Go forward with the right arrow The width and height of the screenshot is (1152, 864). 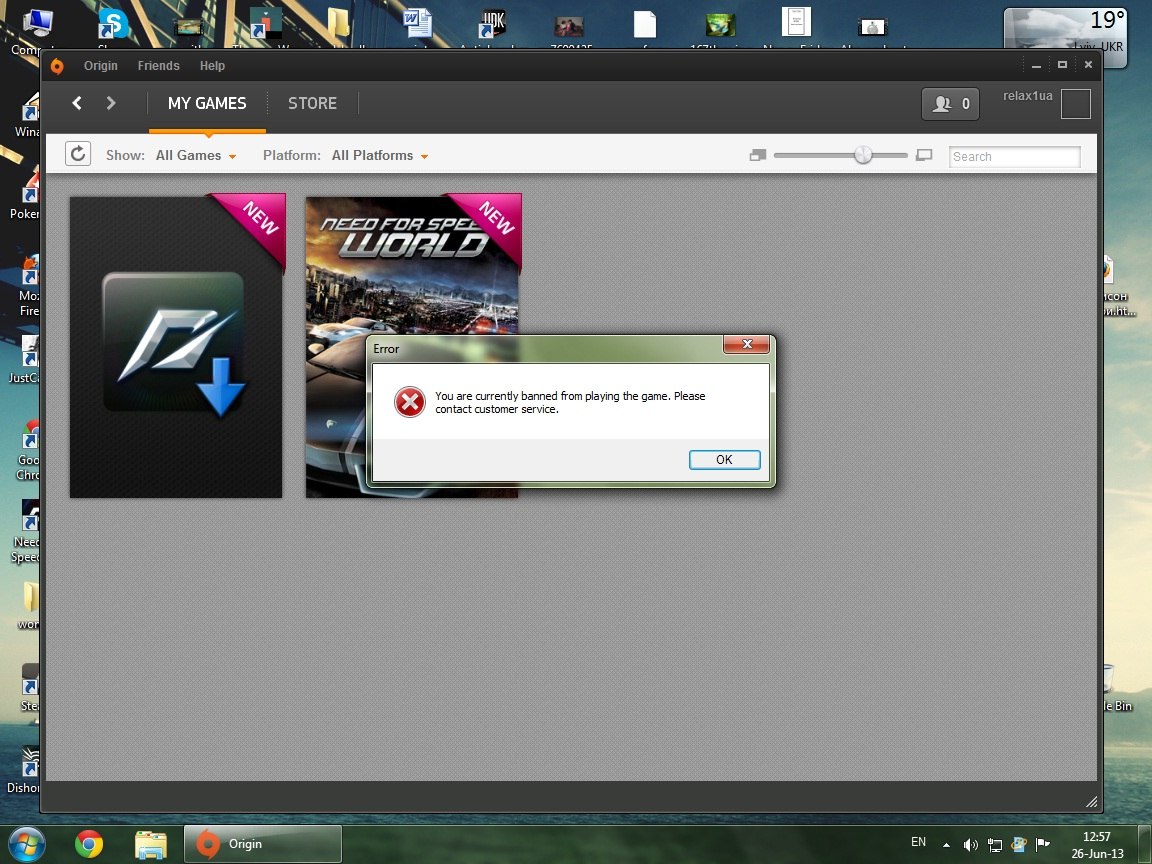click(x=111, y=103)
